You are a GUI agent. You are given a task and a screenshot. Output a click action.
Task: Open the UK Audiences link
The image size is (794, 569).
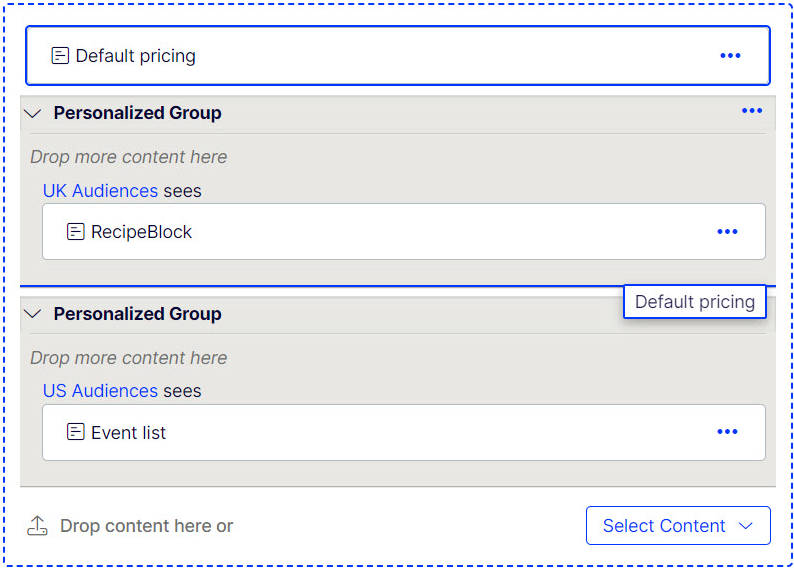[100, 191]
